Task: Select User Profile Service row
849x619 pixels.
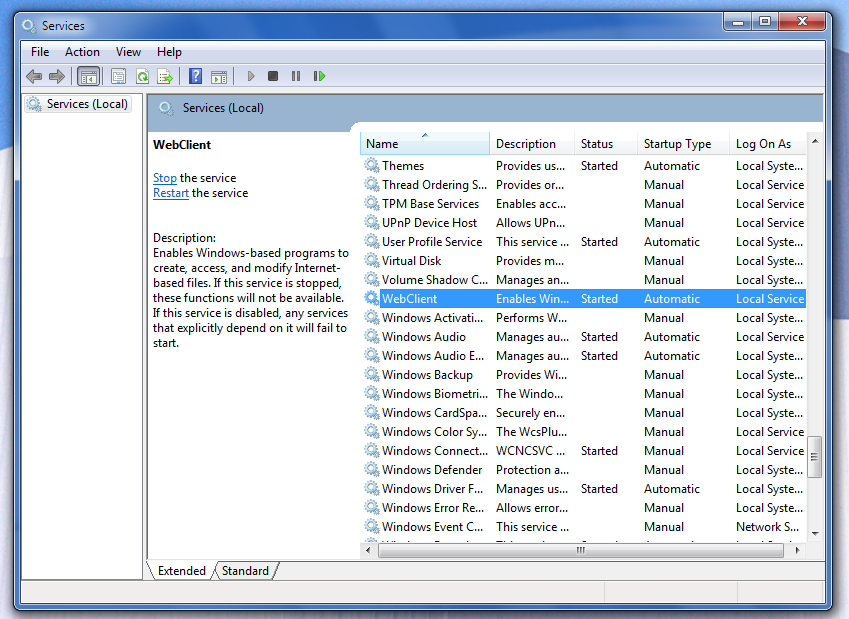Action: pos(584,242)
